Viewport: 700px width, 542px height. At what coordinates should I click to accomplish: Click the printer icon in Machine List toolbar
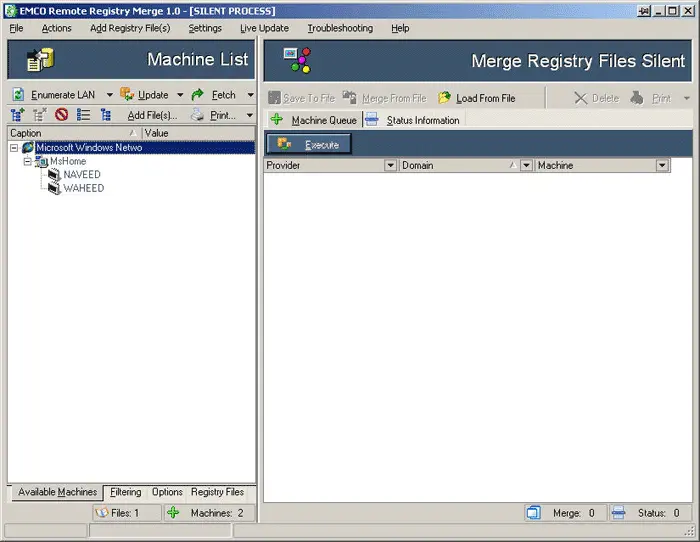[x=197, y=116]
